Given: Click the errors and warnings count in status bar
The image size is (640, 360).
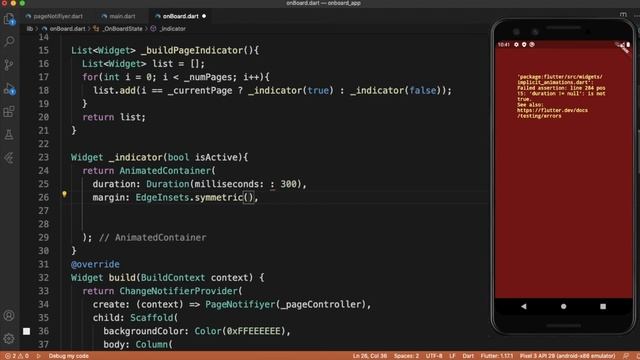Looking at the screenshot, I should click(x=17, y=356).
